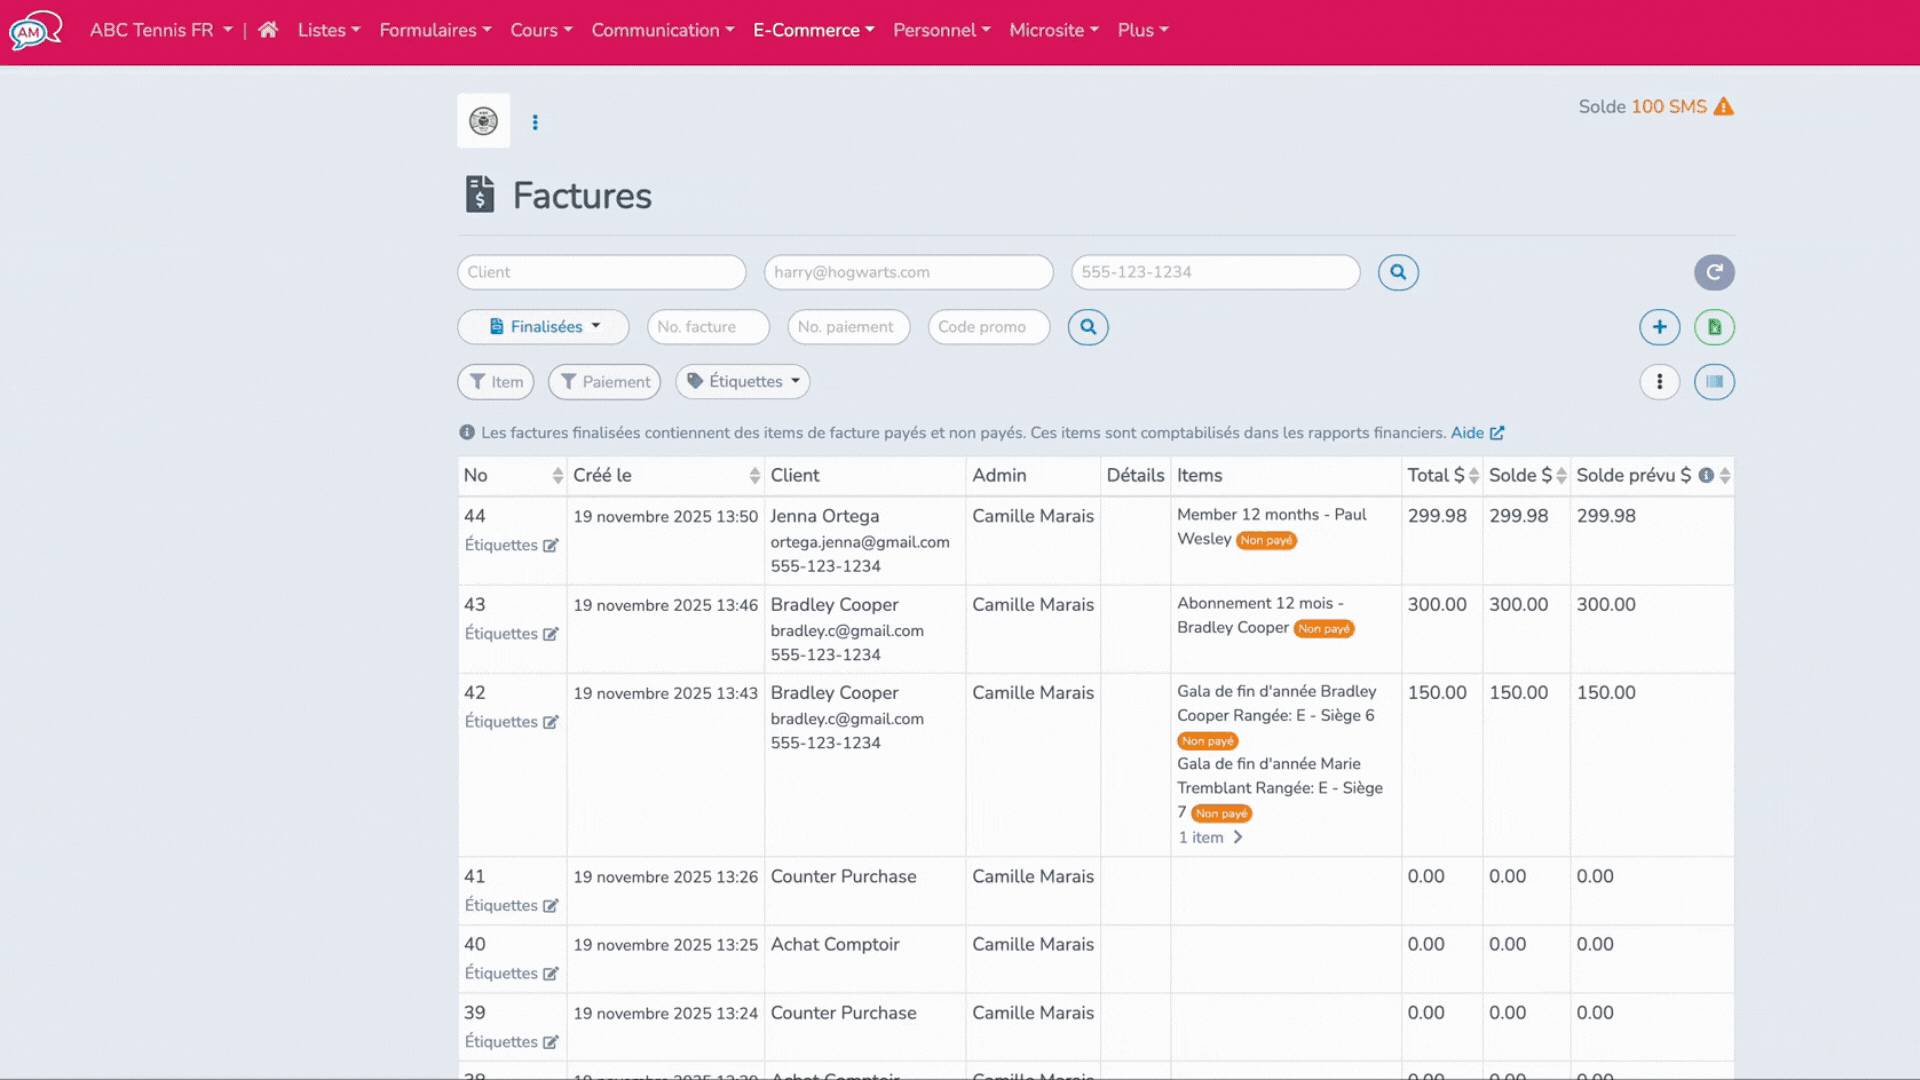Expand the Étiquettes filter dropdown
This screenshot has height=1080, width=1920.
(x=742, y=381)
